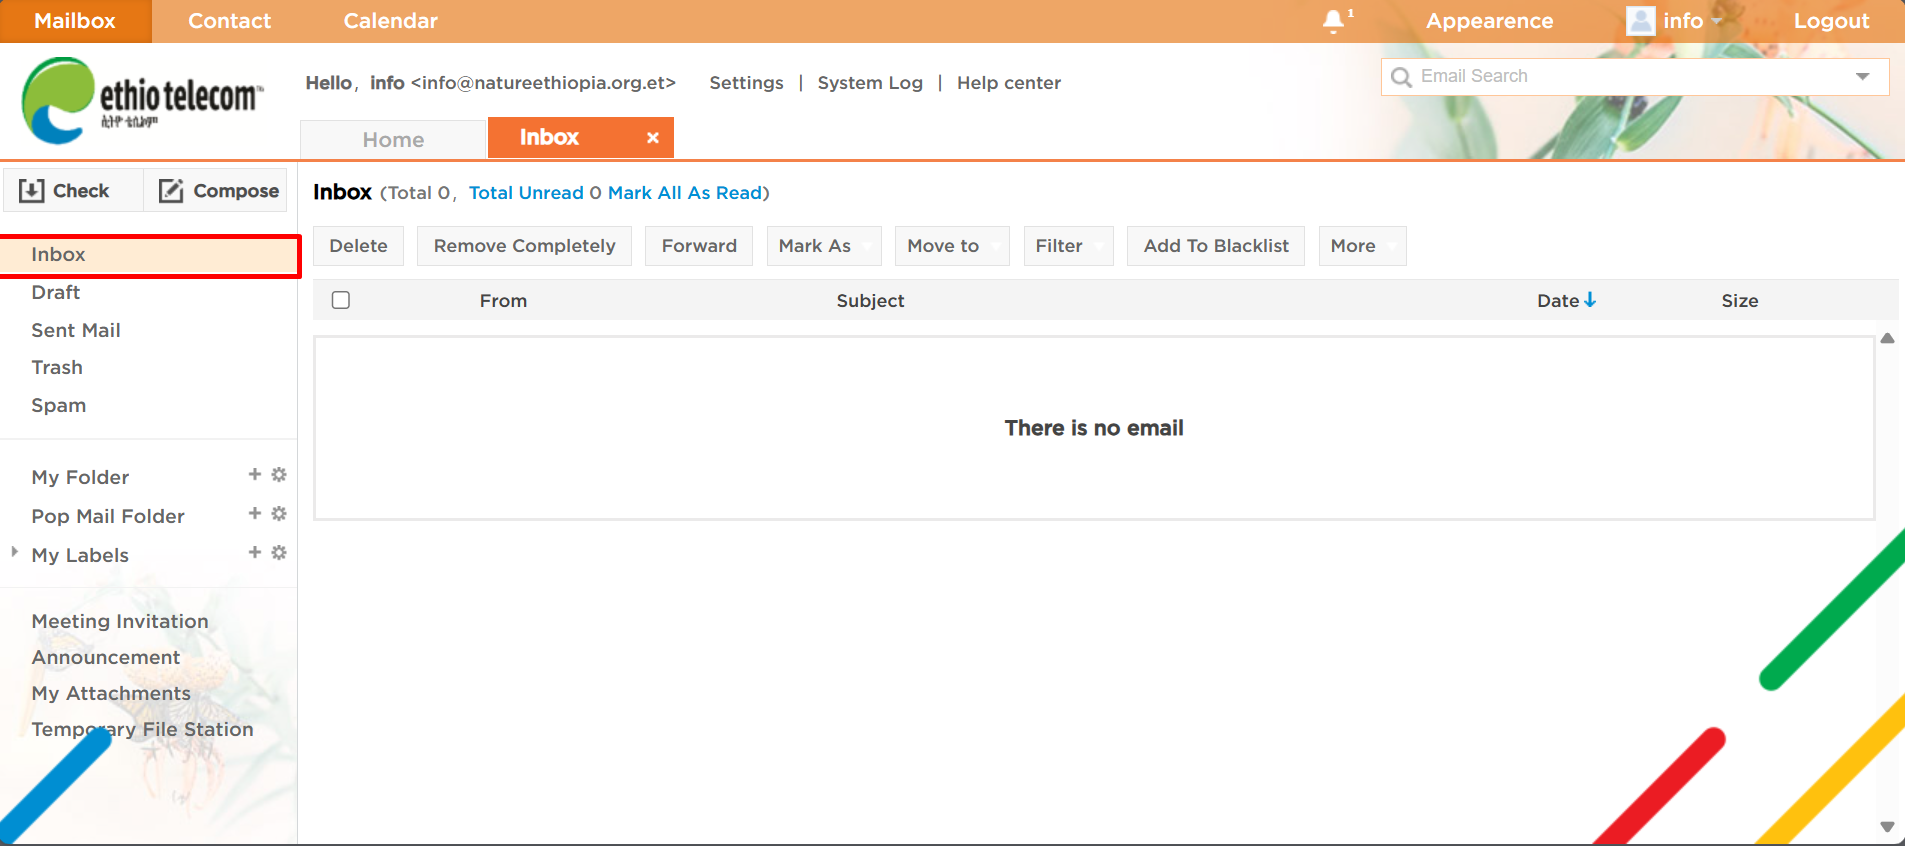Click the Email Search magnifier icon
Image resolution: width=1905 pixels, height=846 pixels.
[x=1402, y=77]
